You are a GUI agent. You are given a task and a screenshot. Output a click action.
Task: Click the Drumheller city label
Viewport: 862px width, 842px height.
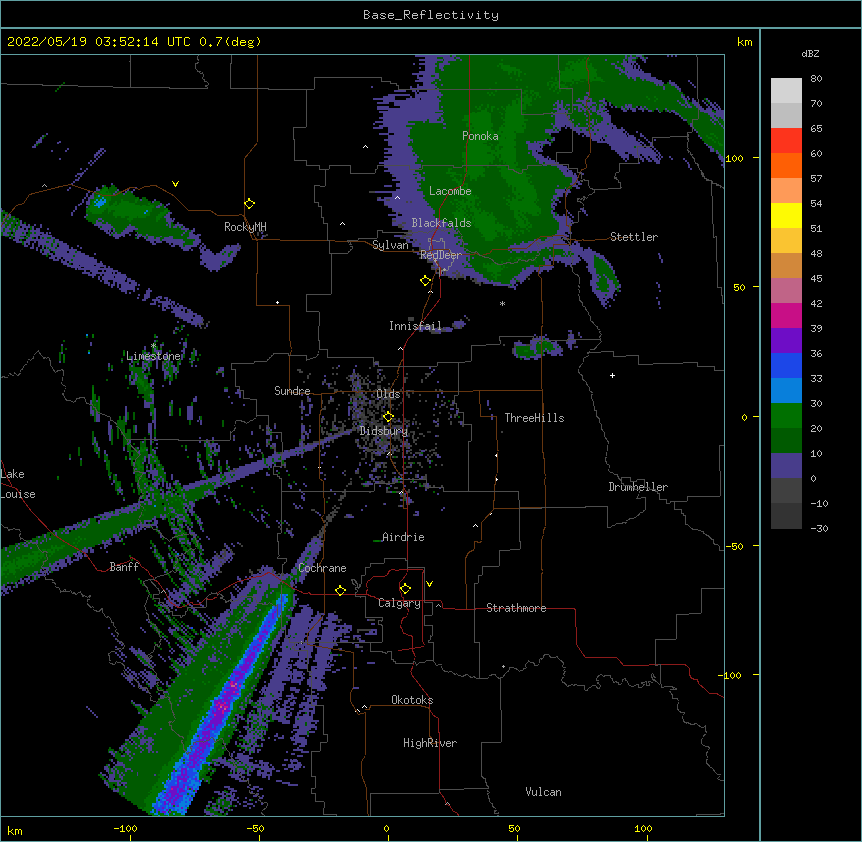tap(638, 487)
